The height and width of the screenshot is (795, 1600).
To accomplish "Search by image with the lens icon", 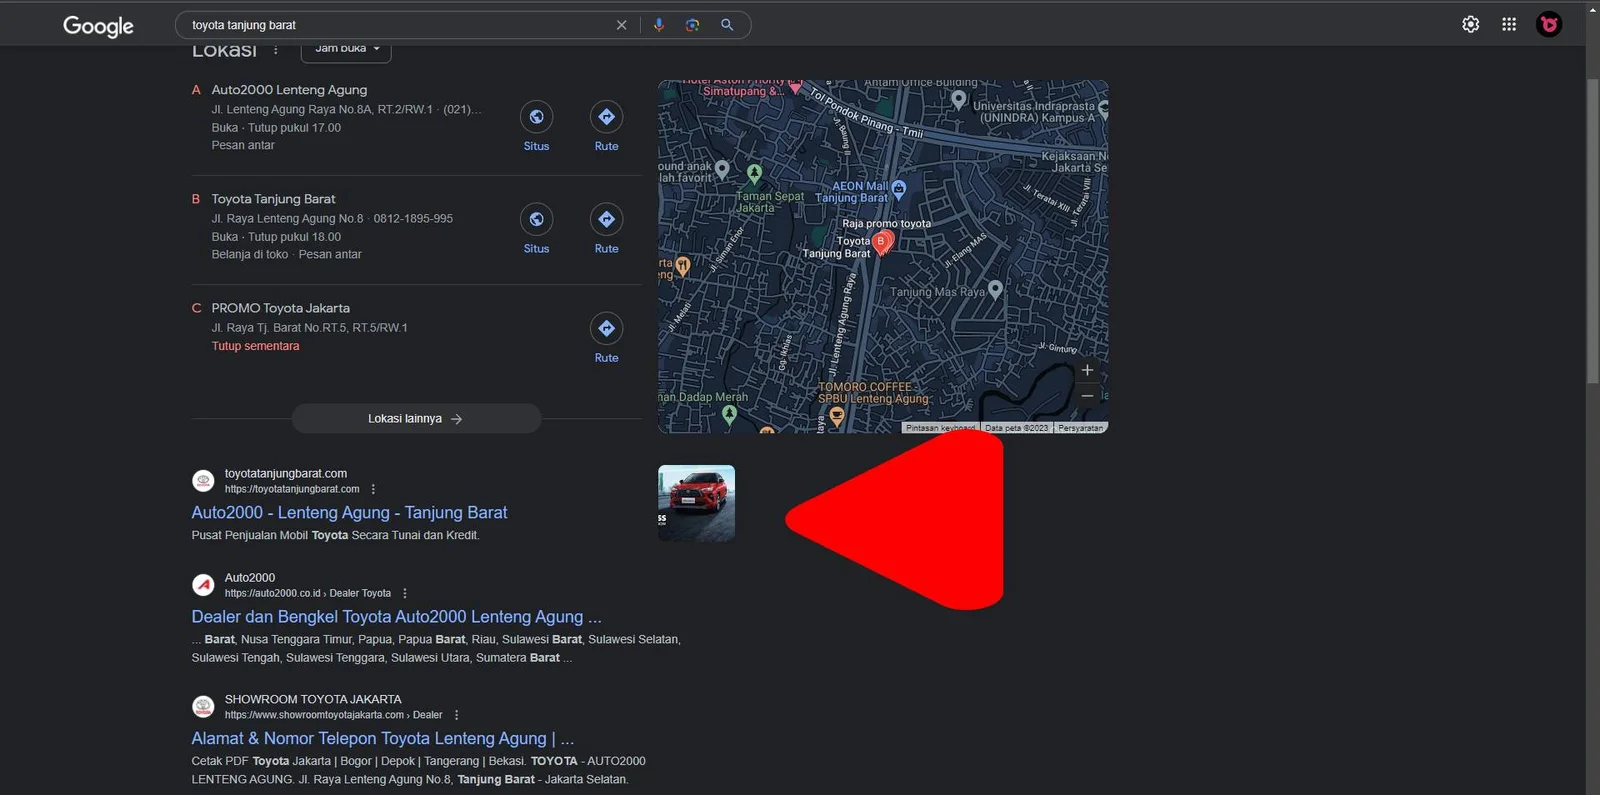I will click(x=692, y=25).
